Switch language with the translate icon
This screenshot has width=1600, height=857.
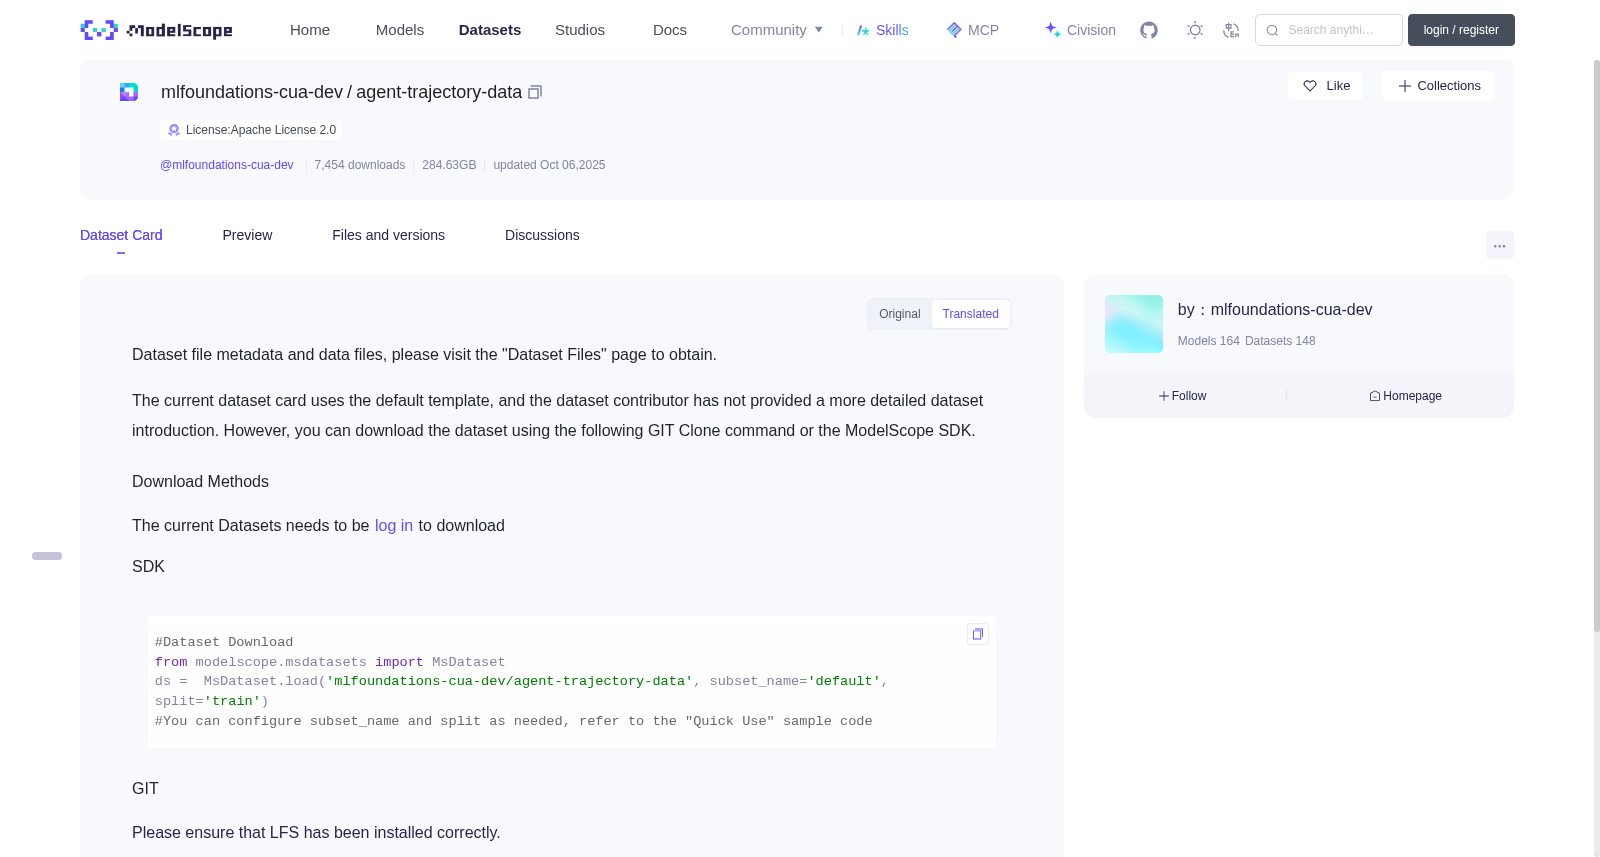[x=1231, y=30]
